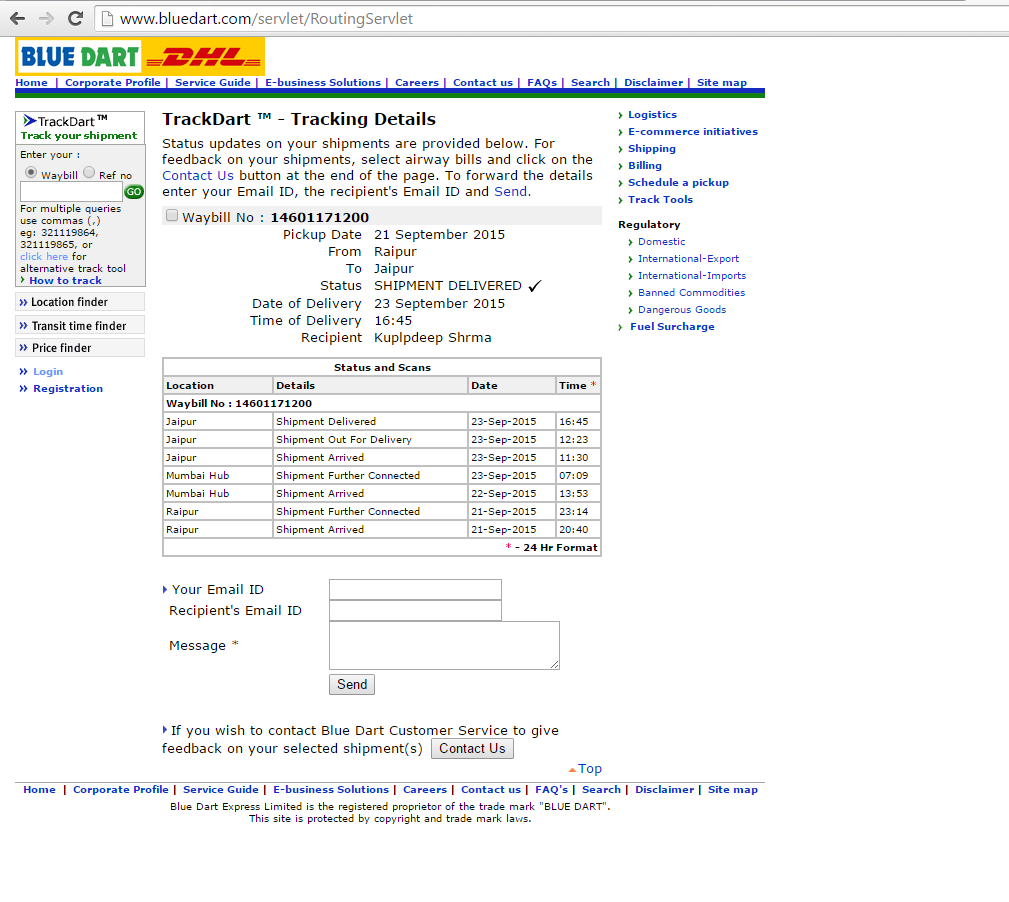Image resolution: width=1009 pixels, height=902 pixels.
Task: Click the waybill number input field
Action: (71, 192)
